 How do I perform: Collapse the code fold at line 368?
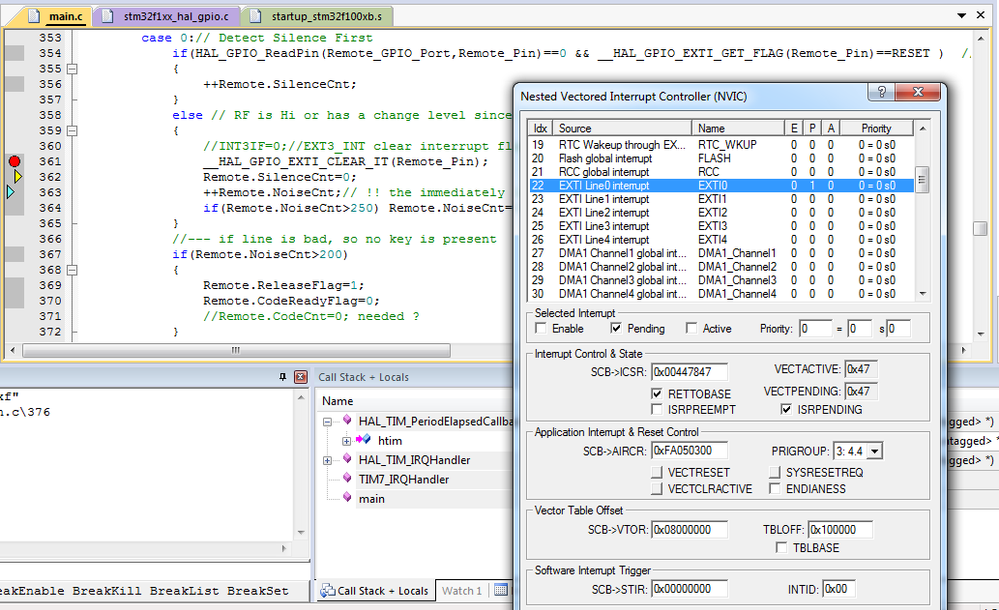(73, 270)
